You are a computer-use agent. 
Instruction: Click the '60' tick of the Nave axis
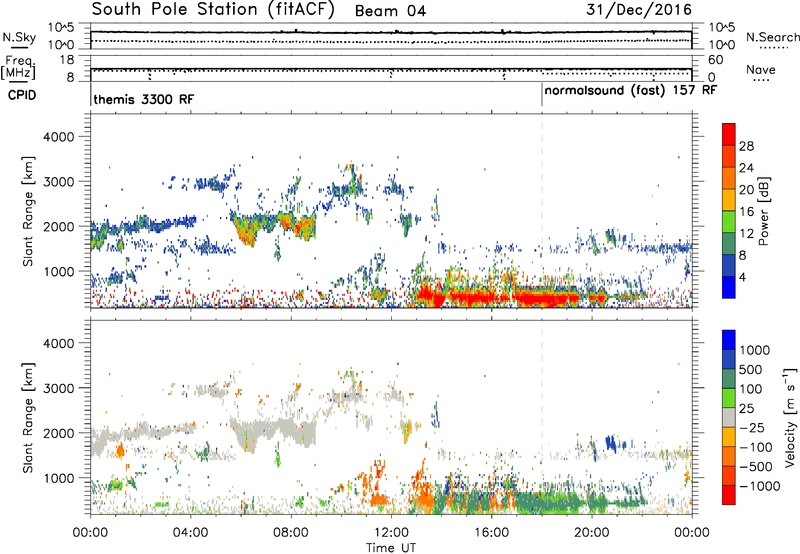(x=716, y=60)
